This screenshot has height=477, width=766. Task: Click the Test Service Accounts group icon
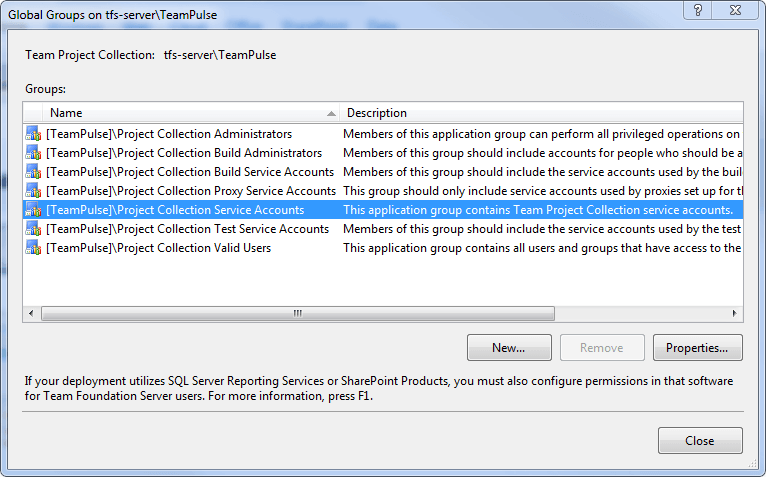click(33, 229)
